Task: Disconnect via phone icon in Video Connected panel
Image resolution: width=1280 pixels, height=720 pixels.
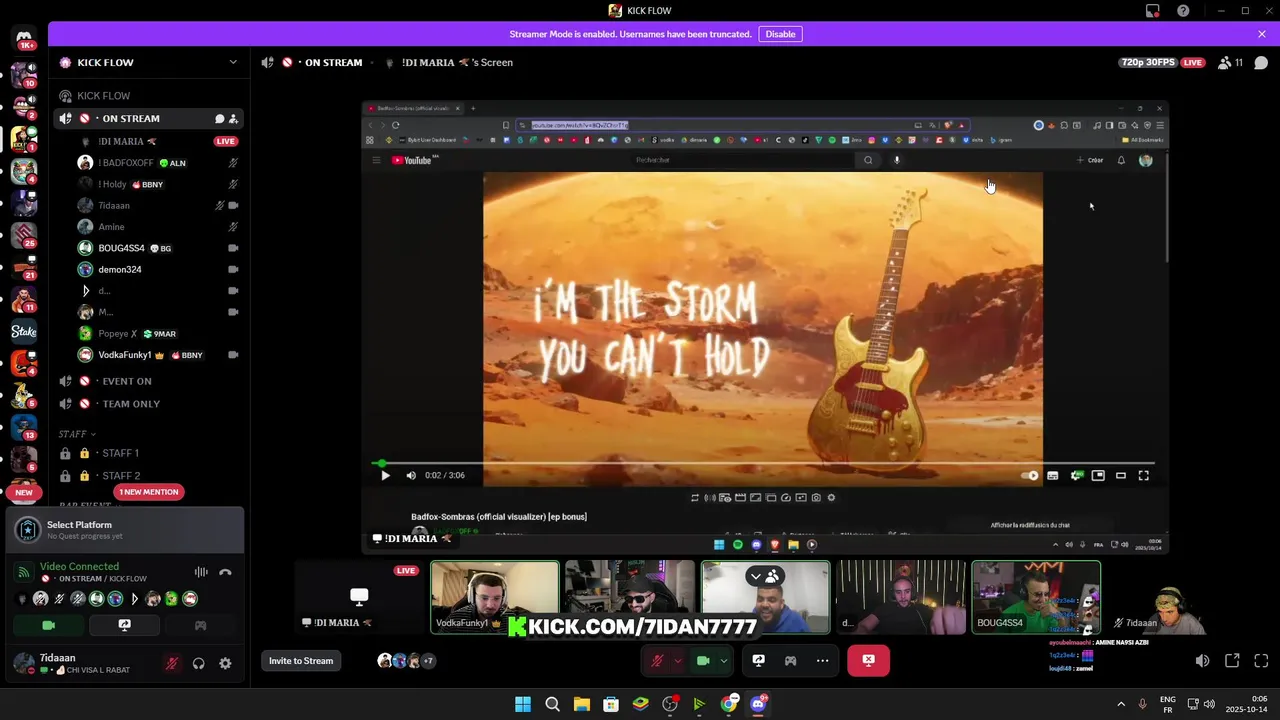Action: click(x=225, y=572)
